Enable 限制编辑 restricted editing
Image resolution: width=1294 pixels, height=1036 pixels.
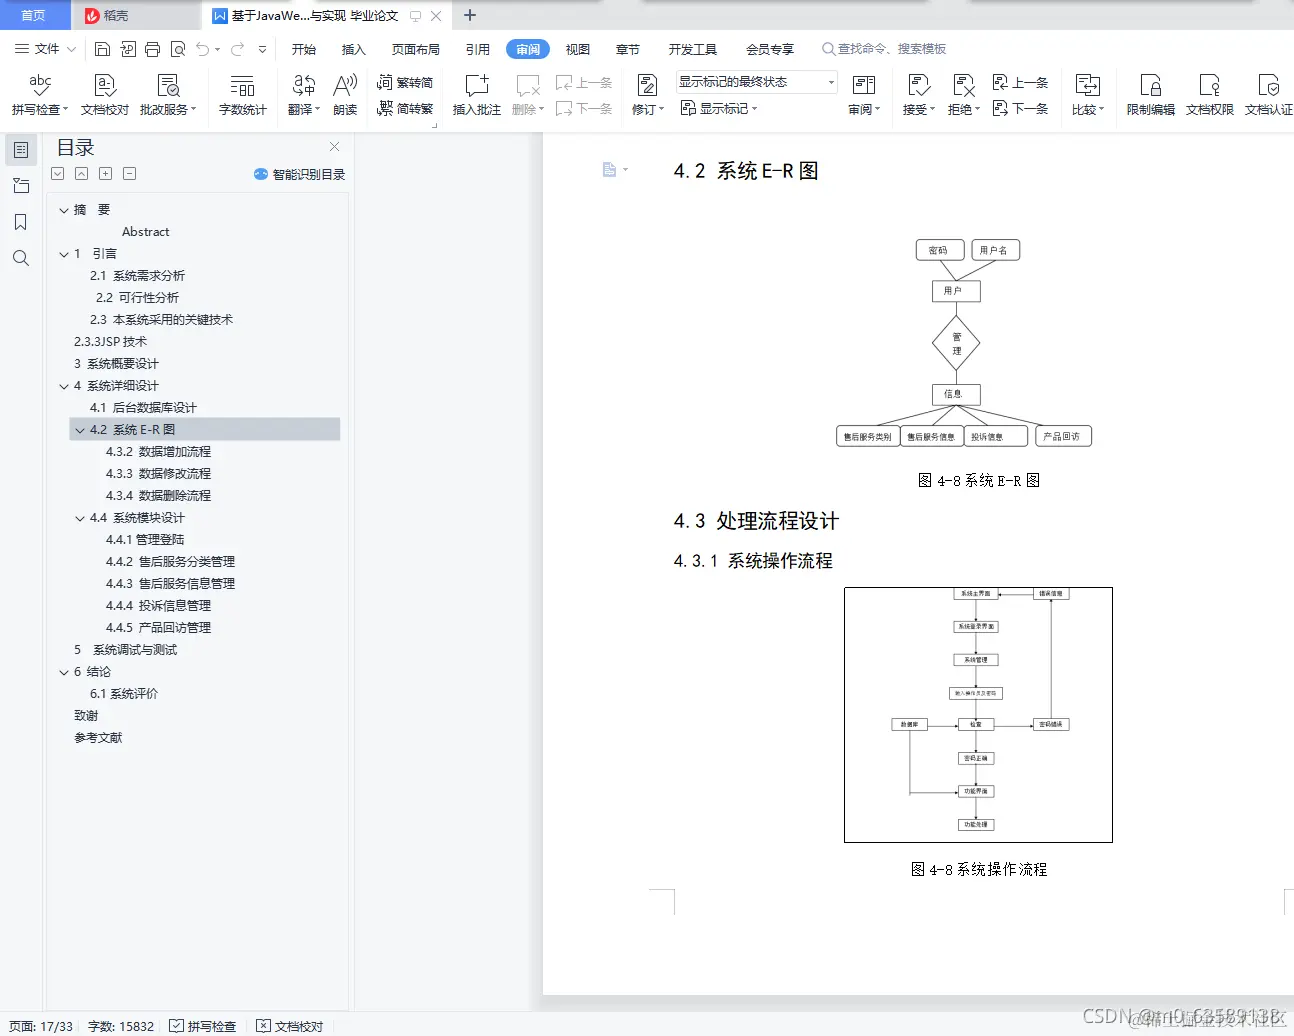(1150, 95)
